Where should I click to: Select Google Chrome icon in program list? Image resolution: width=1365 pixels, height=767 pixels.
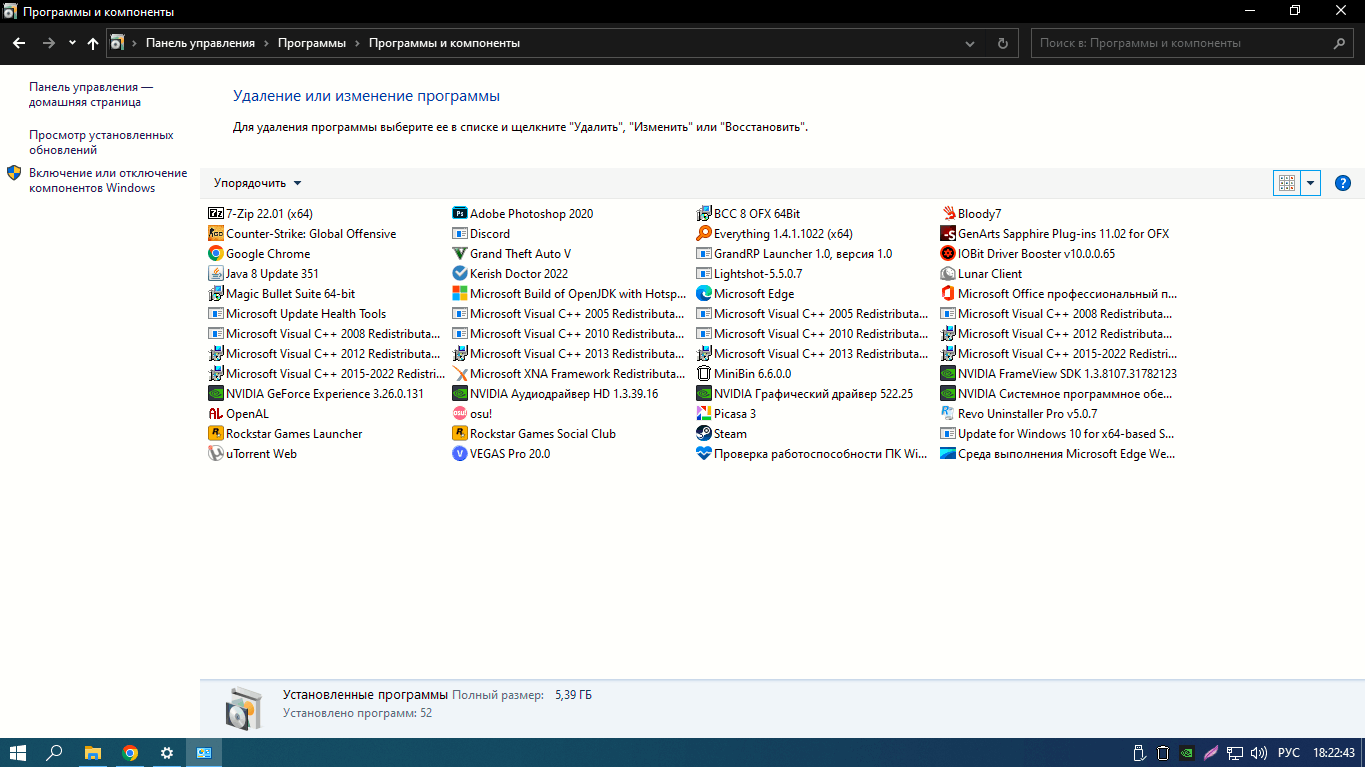click(x=215, y=254)
